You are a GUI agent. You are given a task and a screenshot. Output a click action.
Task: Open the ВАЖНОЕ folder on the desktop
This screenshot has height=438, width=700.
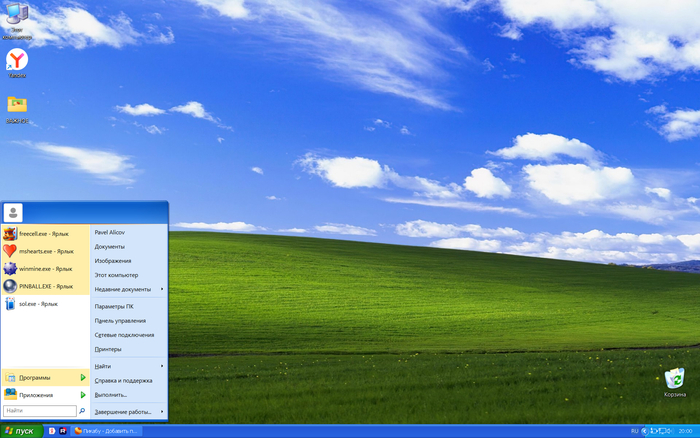(x=17, y=105)
